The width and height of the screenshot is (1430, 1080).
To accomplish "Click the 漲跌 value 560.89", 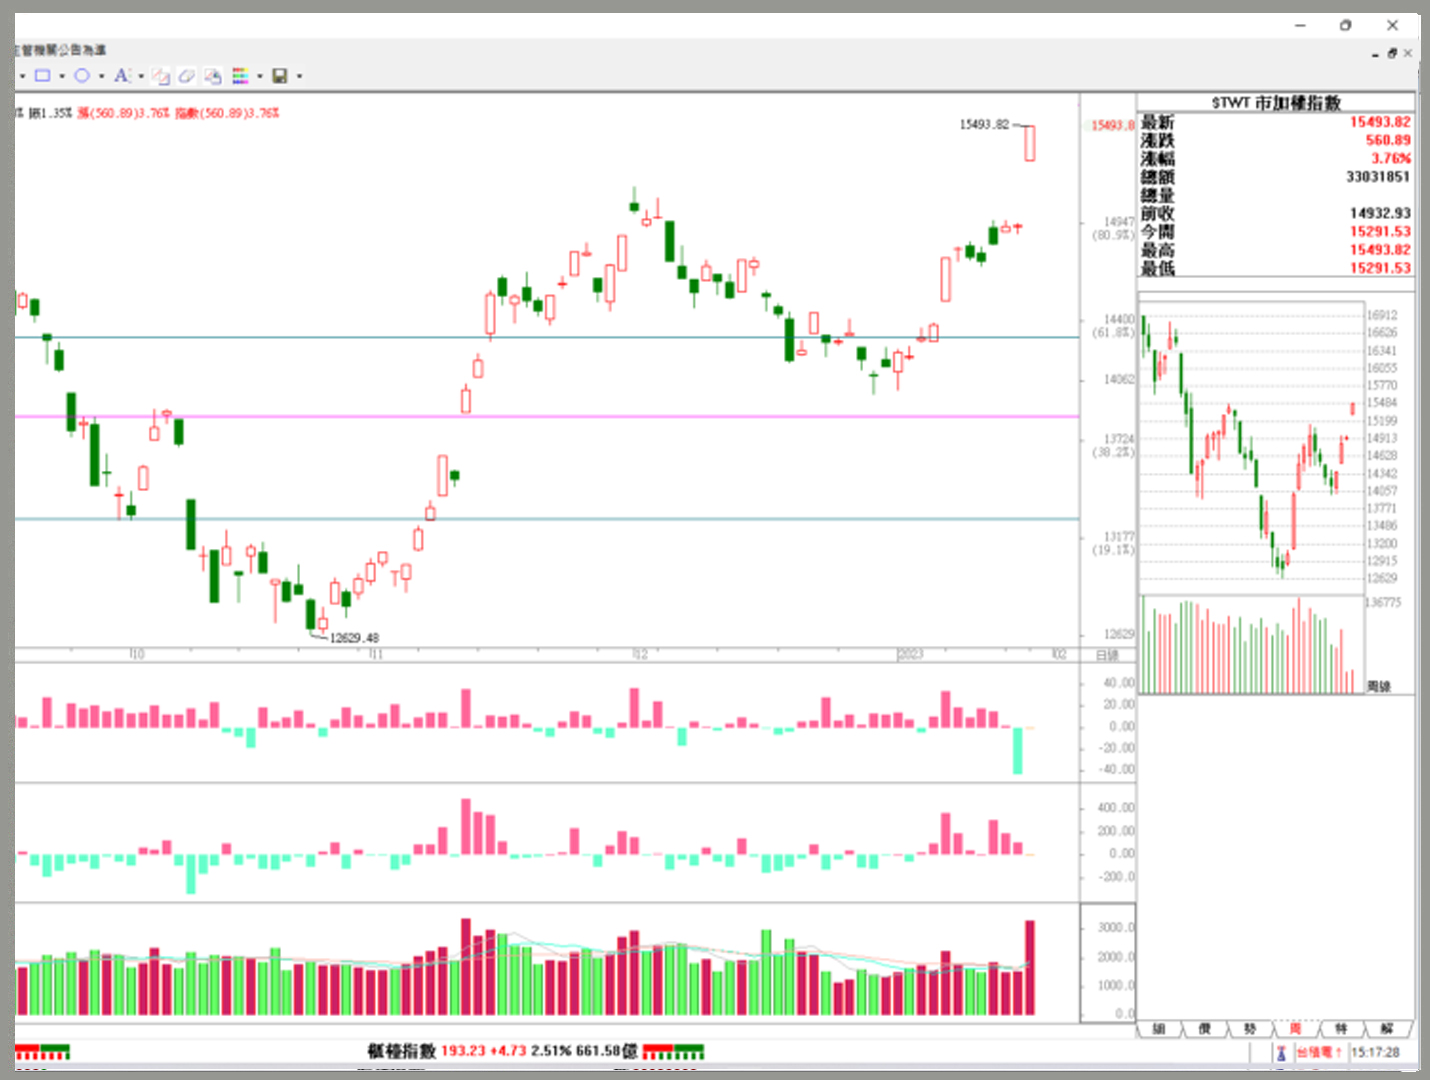I will click(1388, 141).
